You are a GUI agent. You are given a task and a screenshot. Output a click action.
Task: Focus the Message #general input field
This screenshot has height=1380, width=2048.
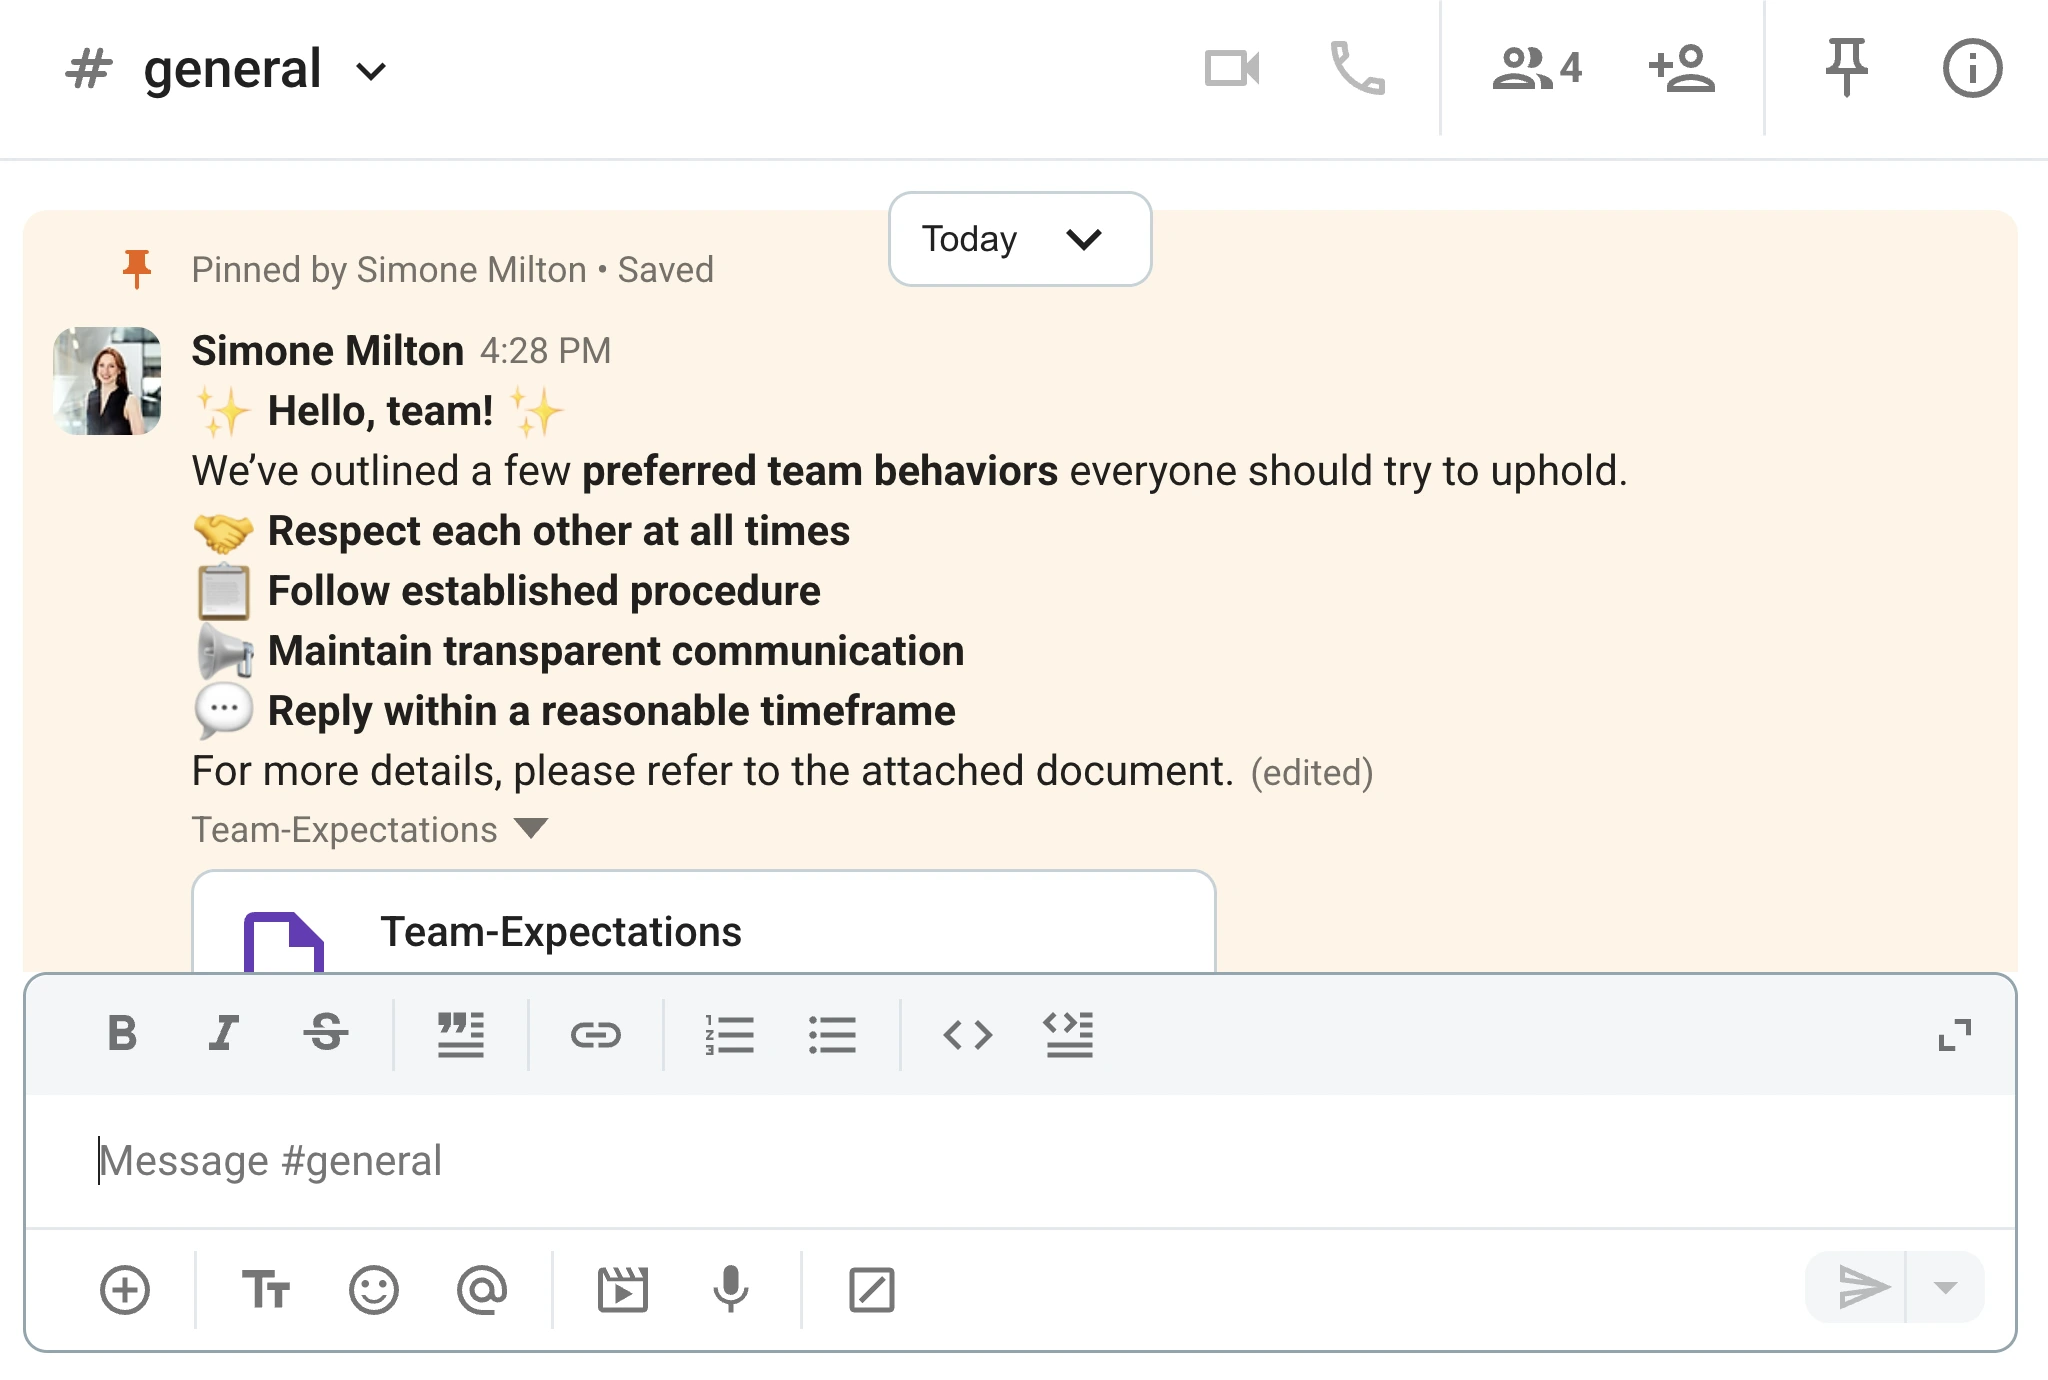(1020, 1161)
